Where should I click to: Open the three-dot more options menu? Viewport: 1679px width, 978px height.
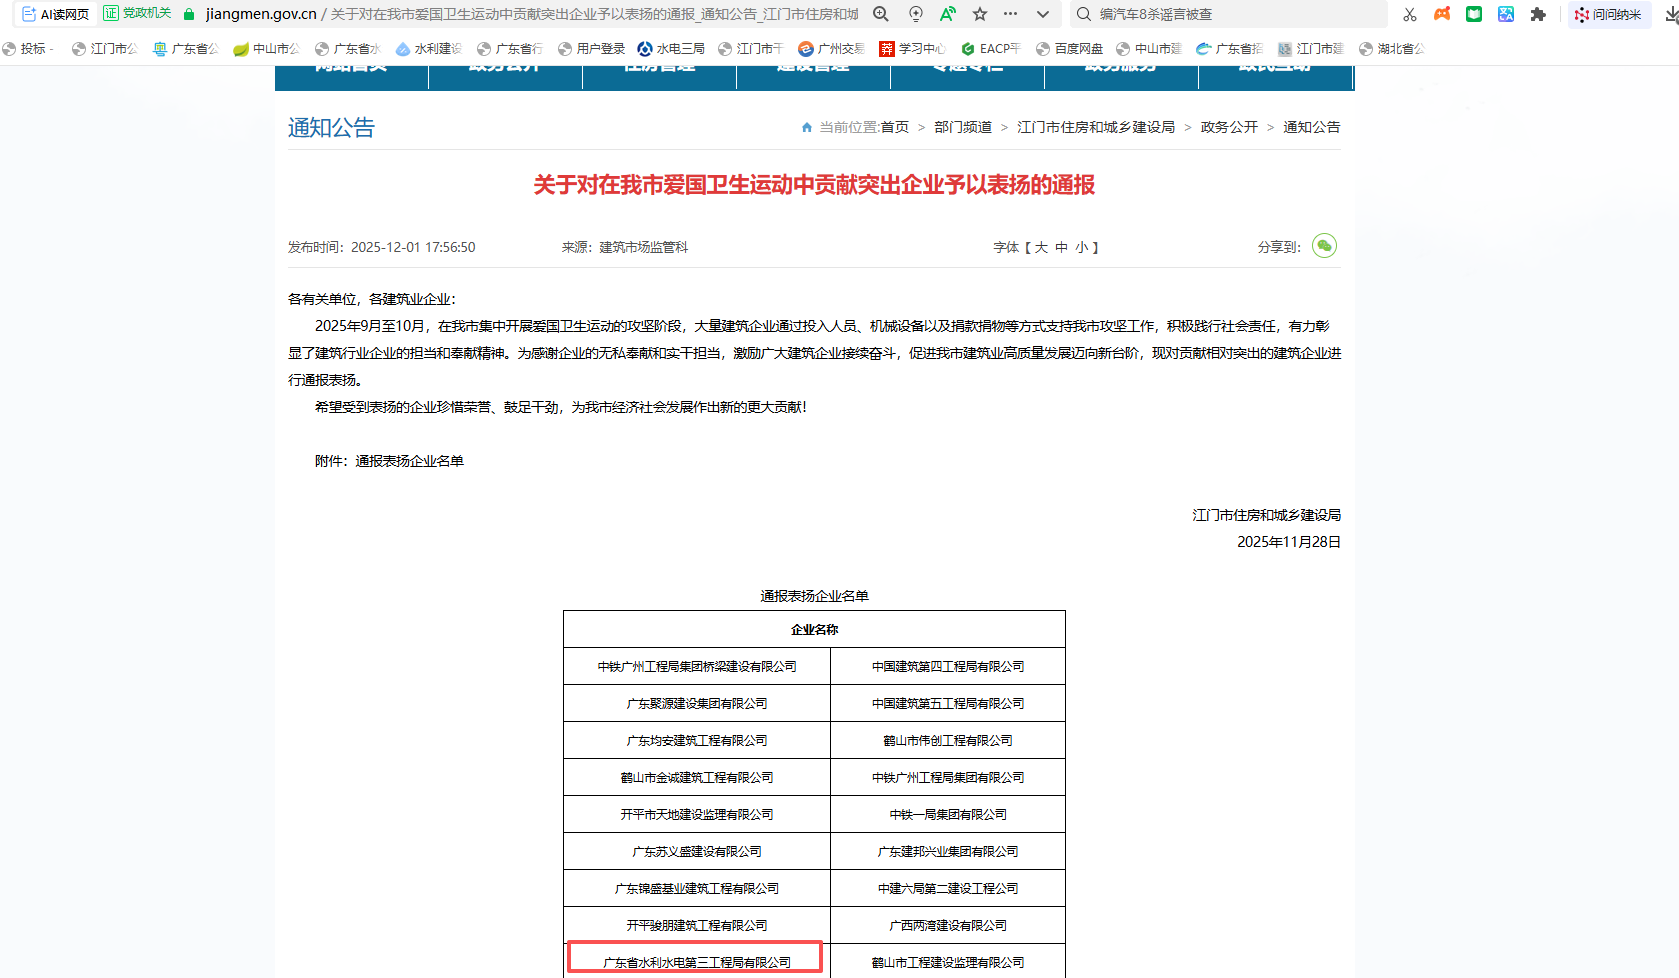pos(1011,14)
